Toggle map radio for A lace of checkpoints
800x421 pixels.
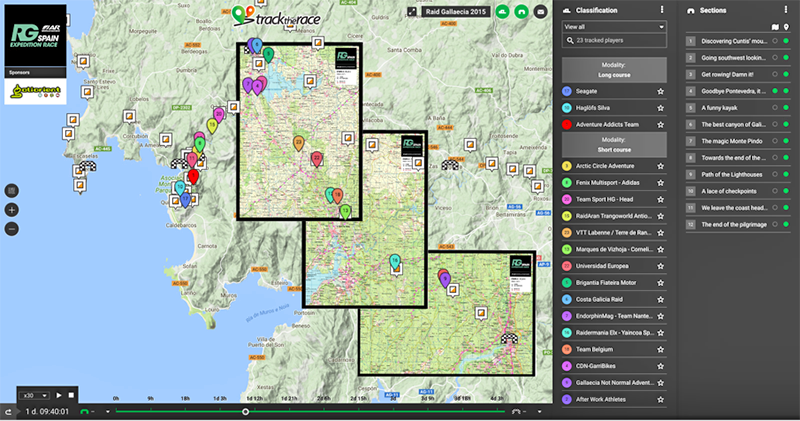point(775,191)
